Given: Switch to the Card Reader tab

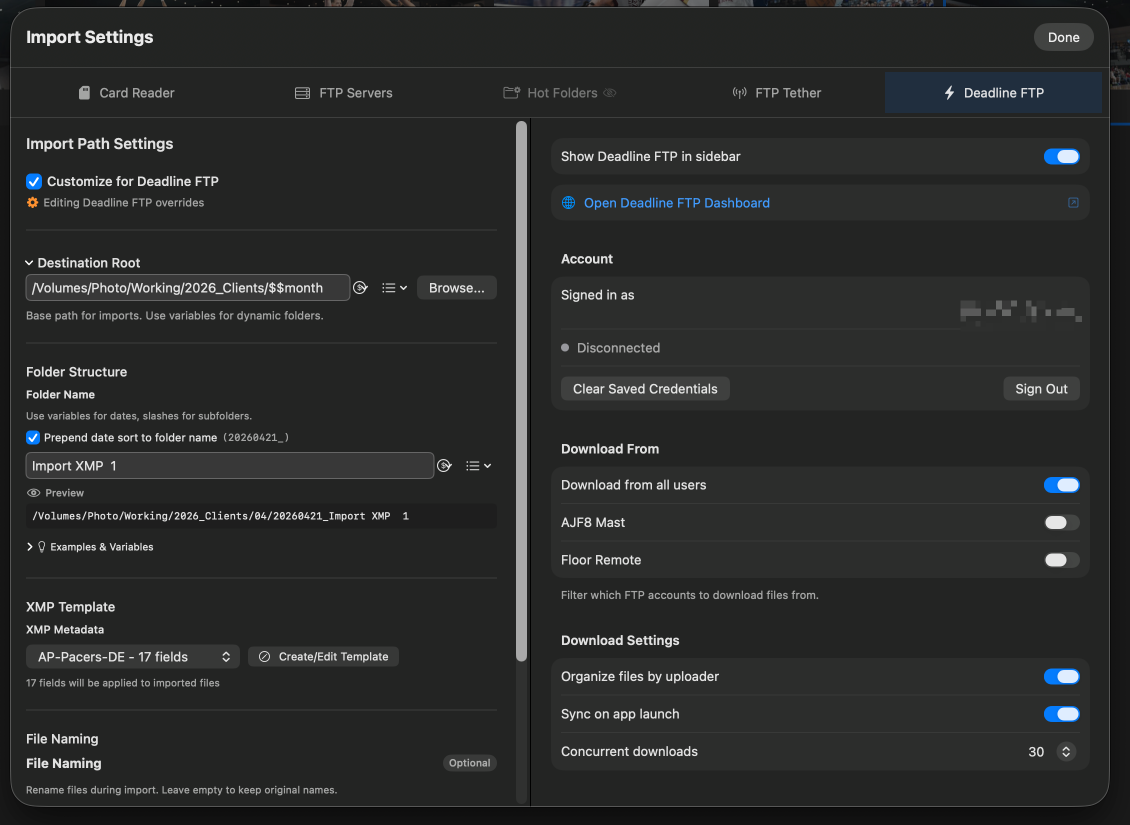Looking at the screenshot, I should tap(127, 93).
